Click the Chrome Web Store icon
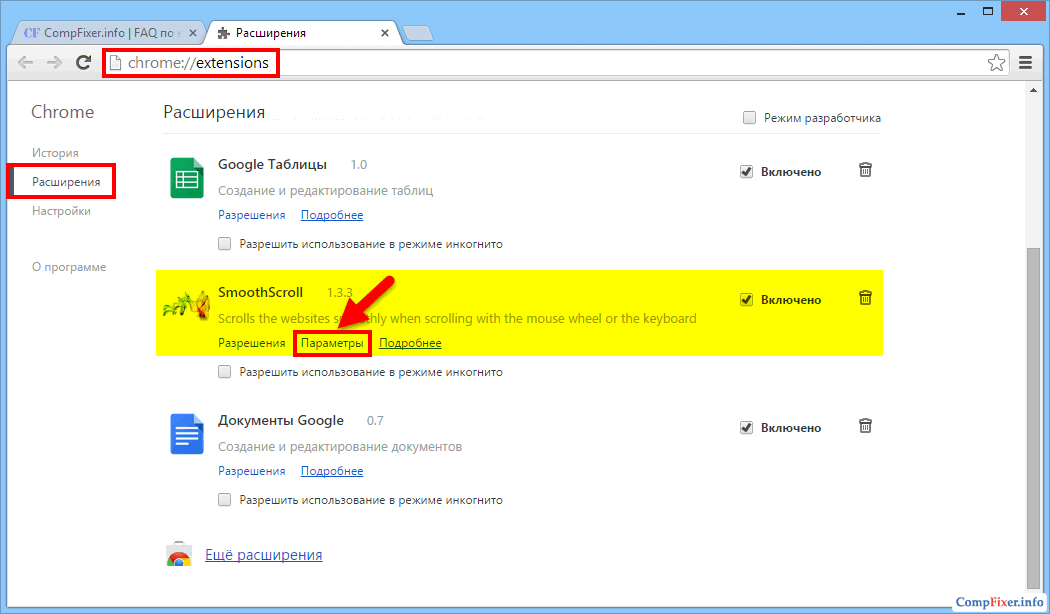 [179, 554]
